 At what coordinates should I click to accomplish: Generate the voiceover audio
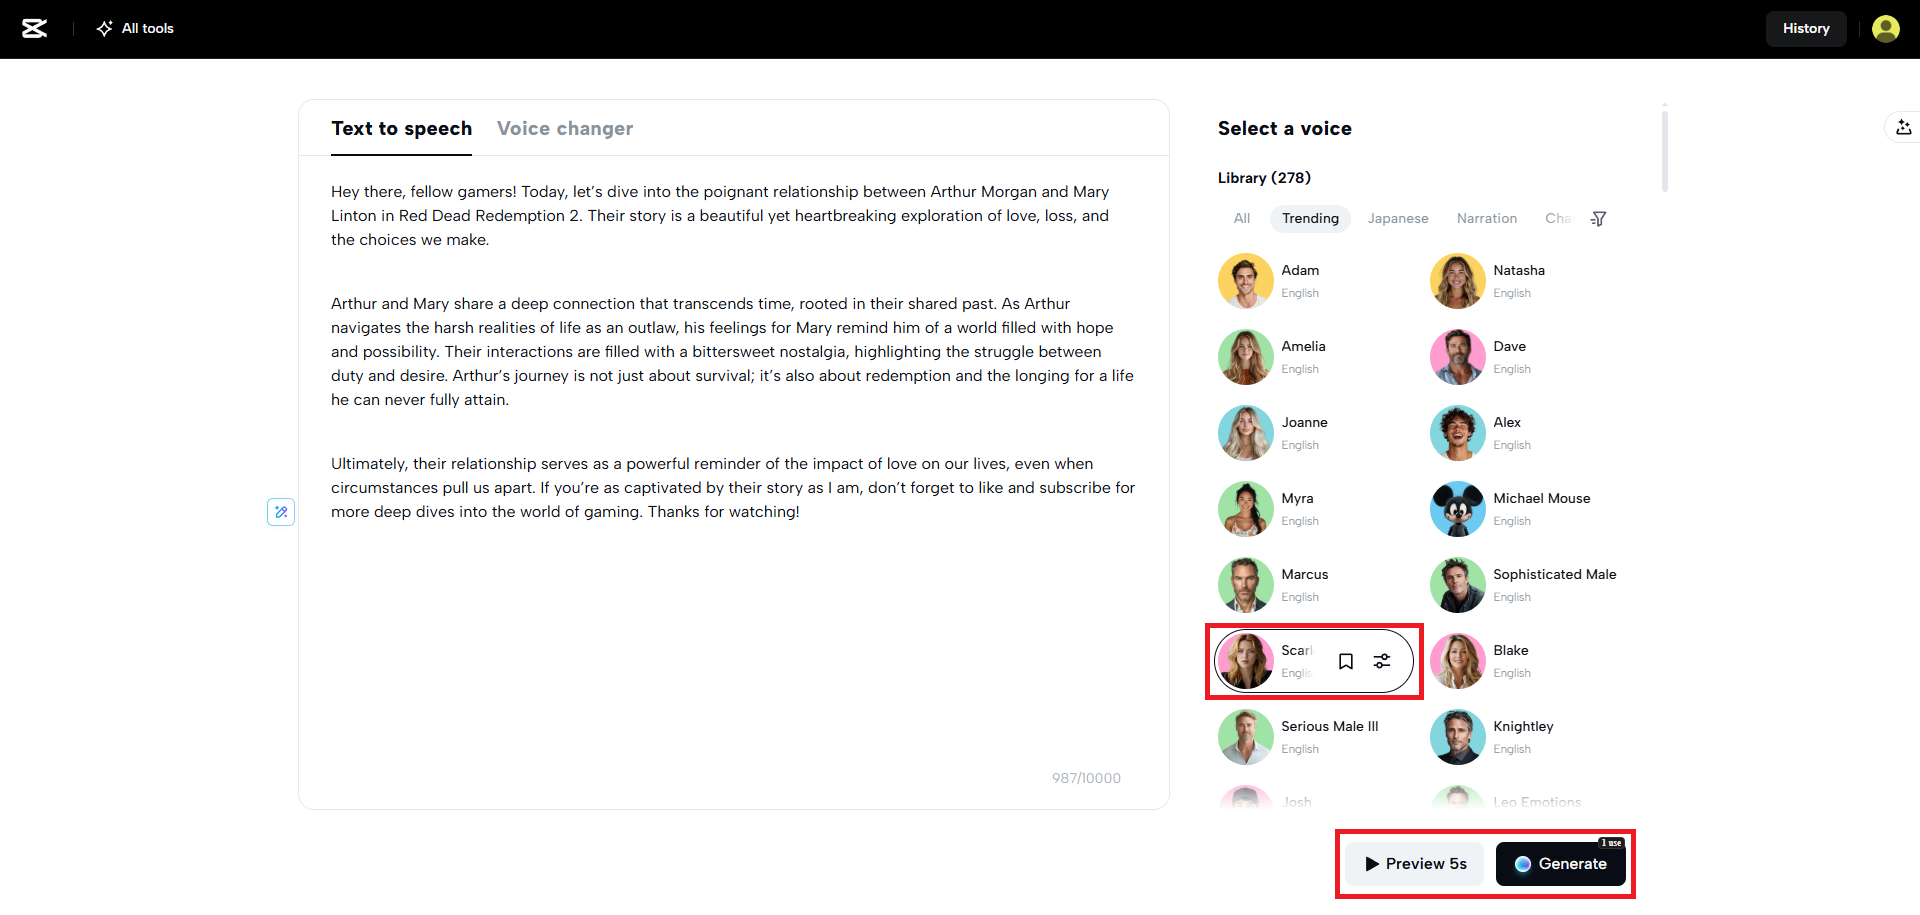[1561, 864]
